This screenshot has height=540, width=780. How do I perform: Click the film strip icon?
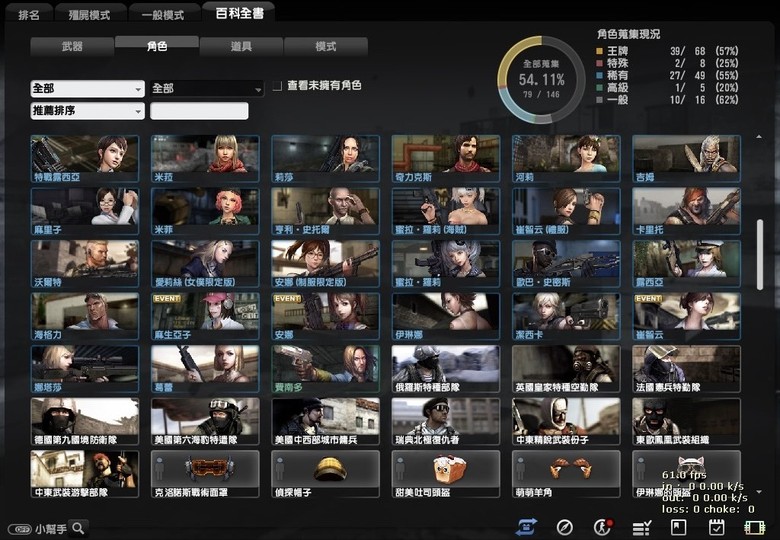coord(753,527)
